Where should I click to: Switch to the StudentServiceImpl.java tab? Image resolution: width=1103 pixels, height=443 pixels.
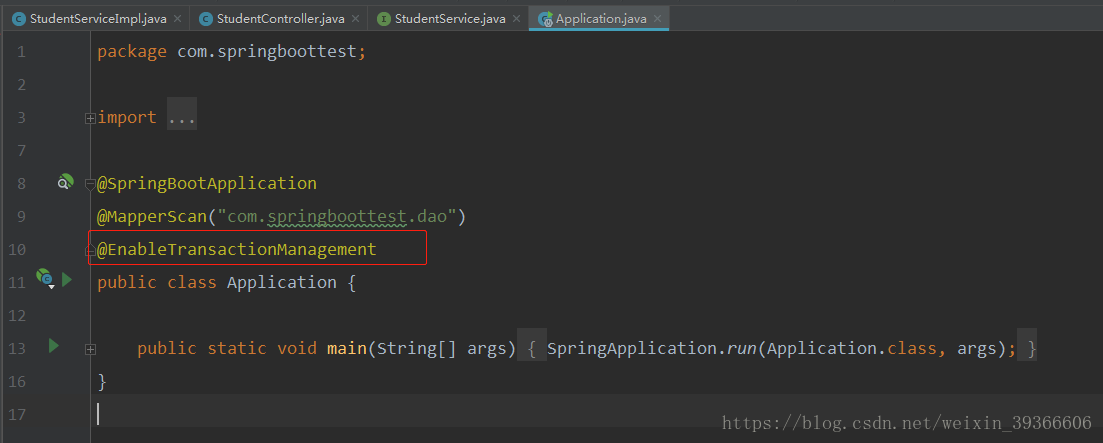point(97,19)
